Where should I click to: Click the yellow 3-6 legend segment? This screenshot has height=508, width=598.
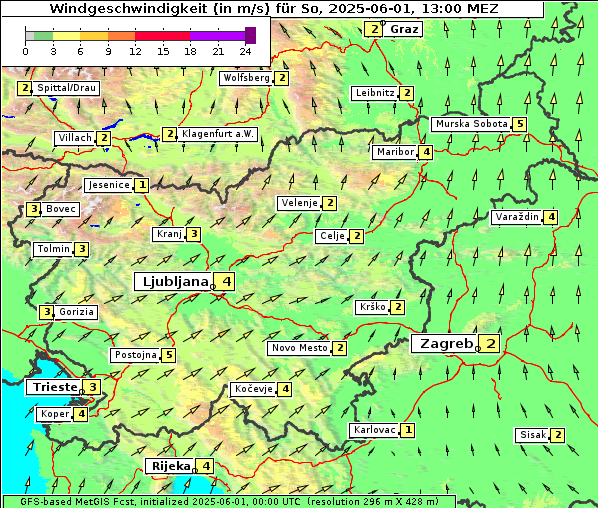coord(67,37)
